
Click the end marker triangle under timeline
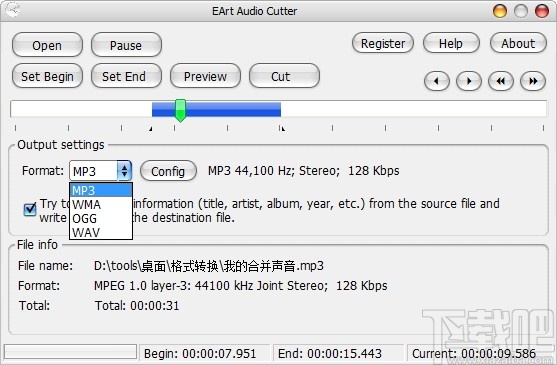click(283, 129)
